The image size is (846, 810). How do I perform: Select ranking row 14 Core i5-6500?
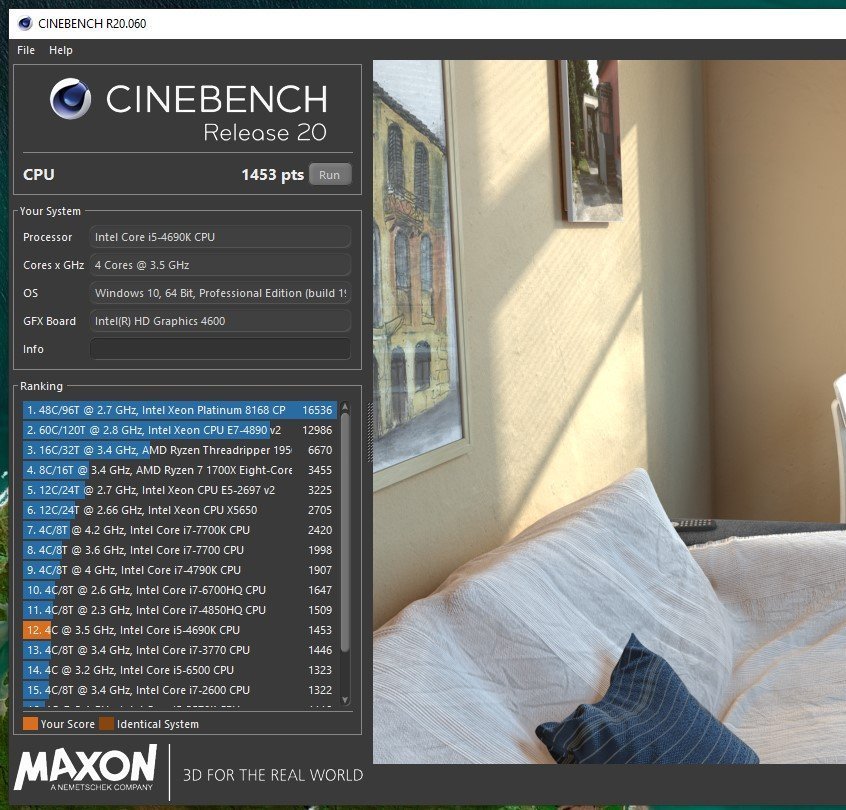[x=180, y=670]
